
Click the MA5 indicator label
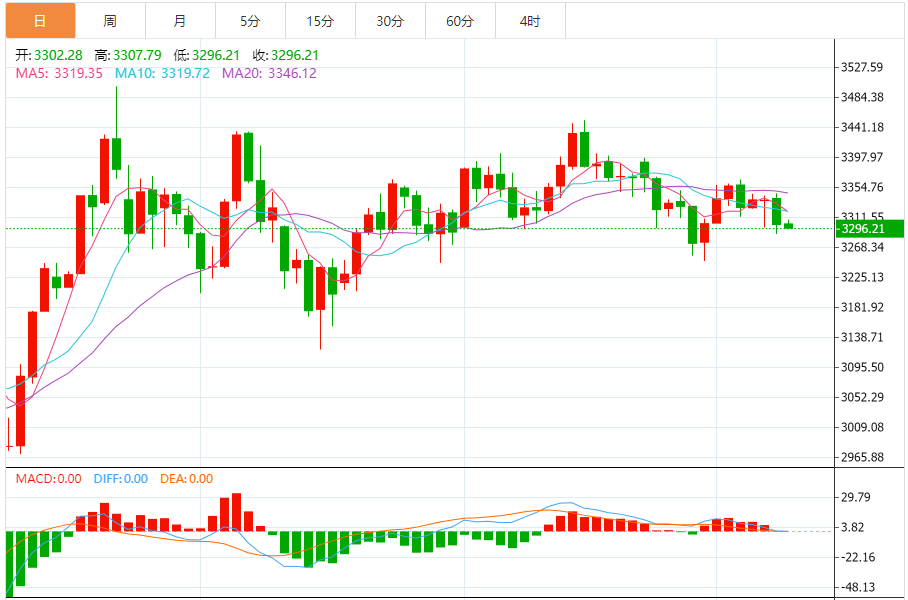pyautogui.click(x=59, y=73)
